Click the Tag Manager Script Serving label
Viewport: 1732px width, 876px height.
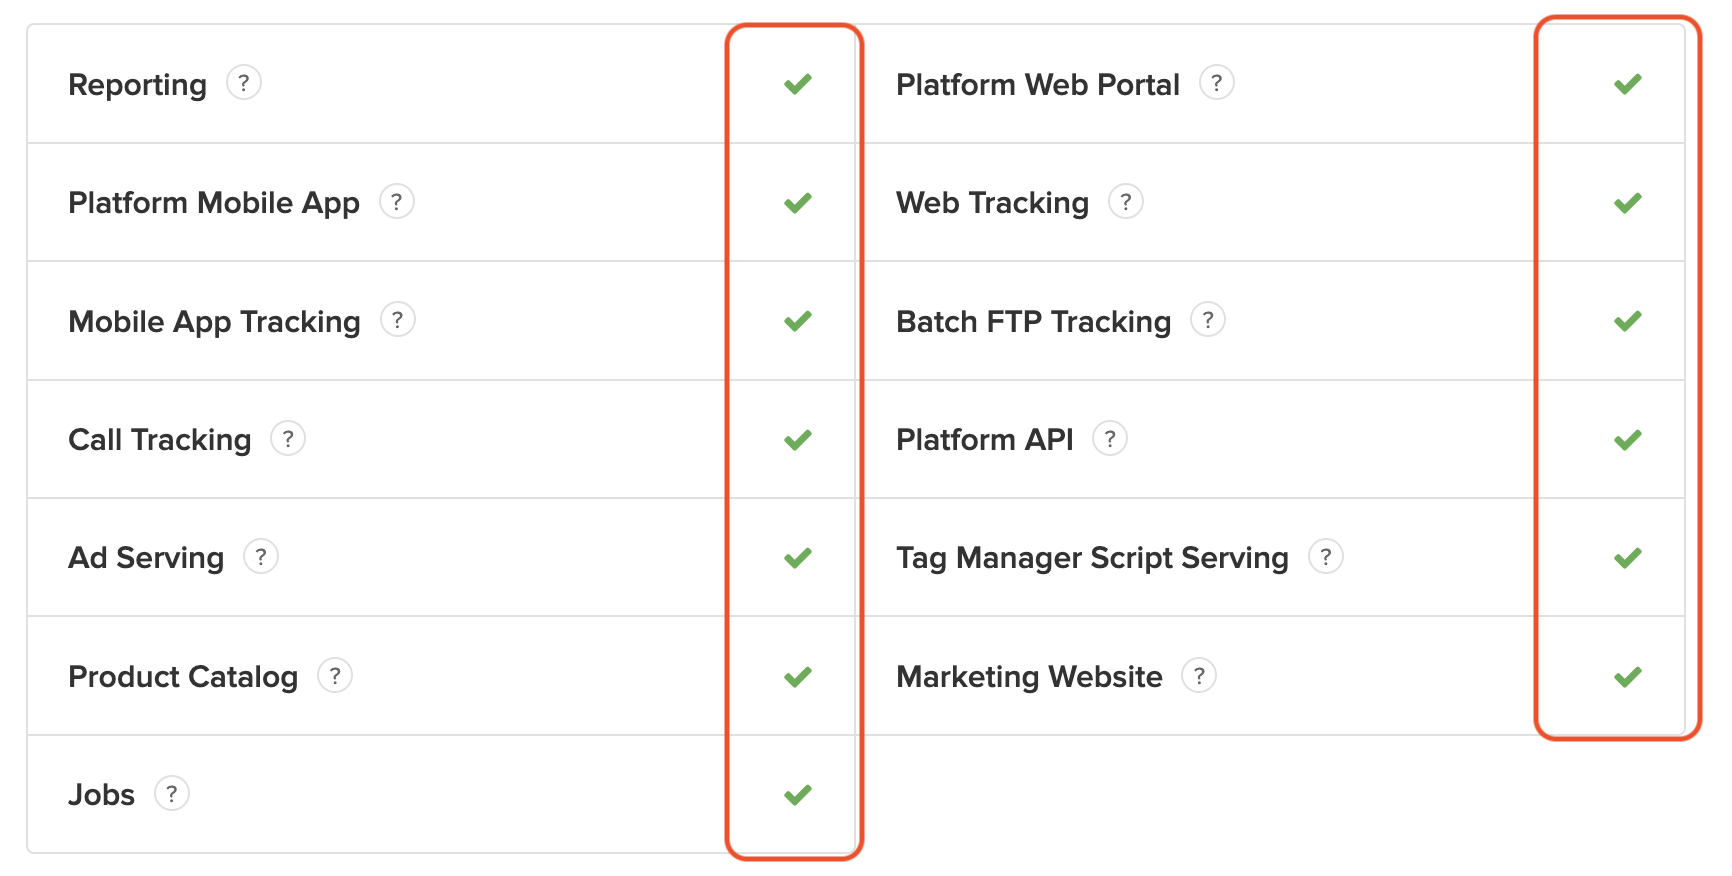pos(1092,558)
